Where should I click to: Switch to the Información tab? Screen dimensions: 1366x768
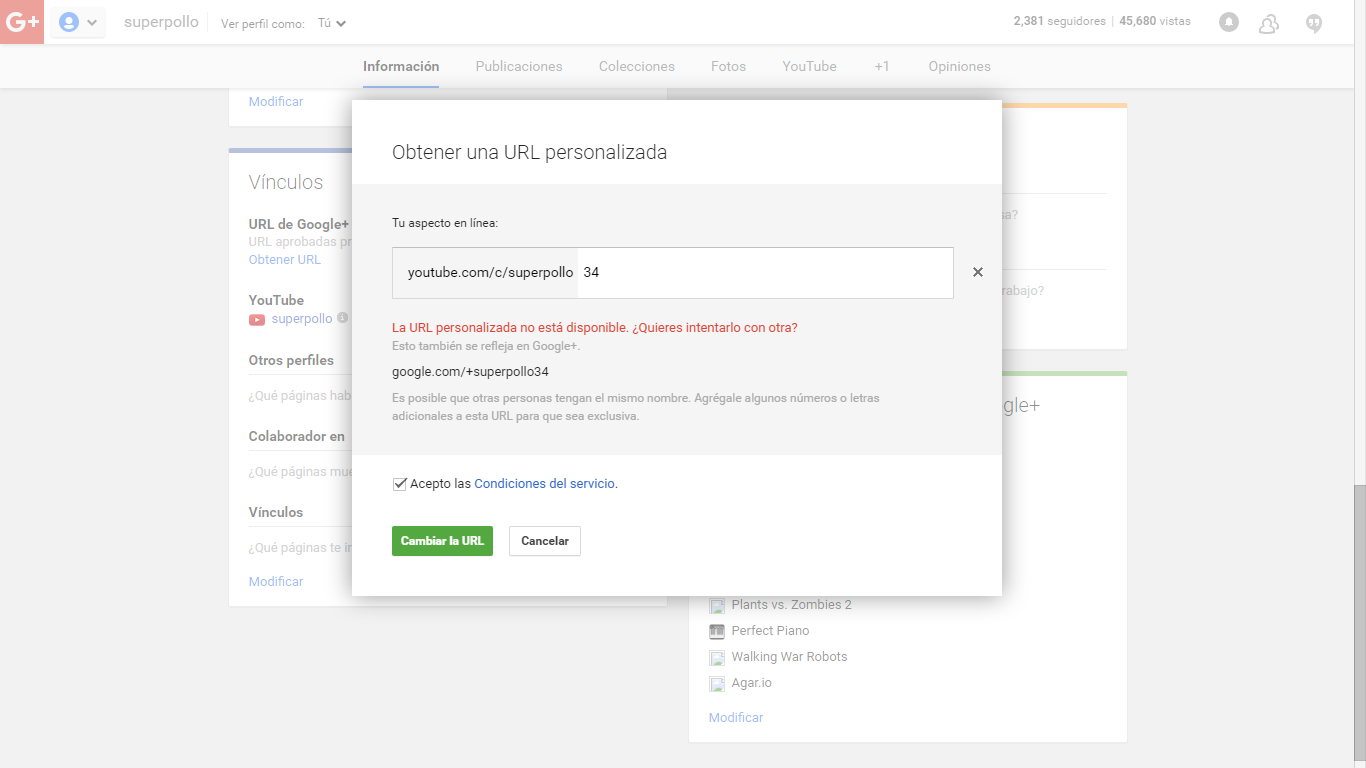(x=401, y=66)
